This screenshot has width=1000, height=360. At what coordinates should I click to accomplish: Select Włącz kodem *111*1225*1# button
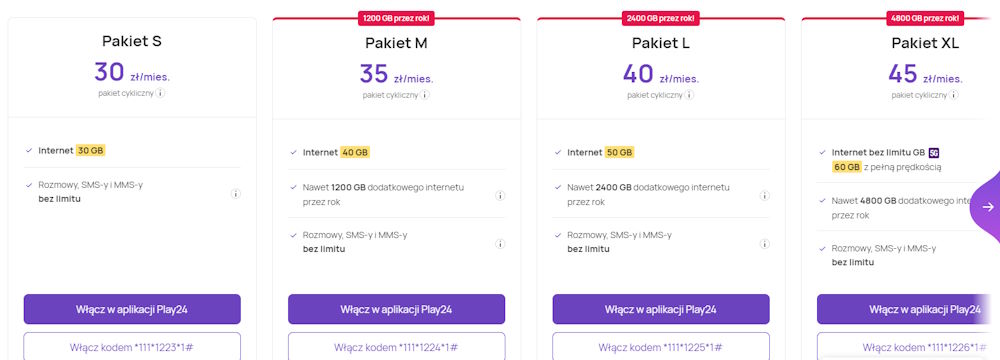coord(661,347)
